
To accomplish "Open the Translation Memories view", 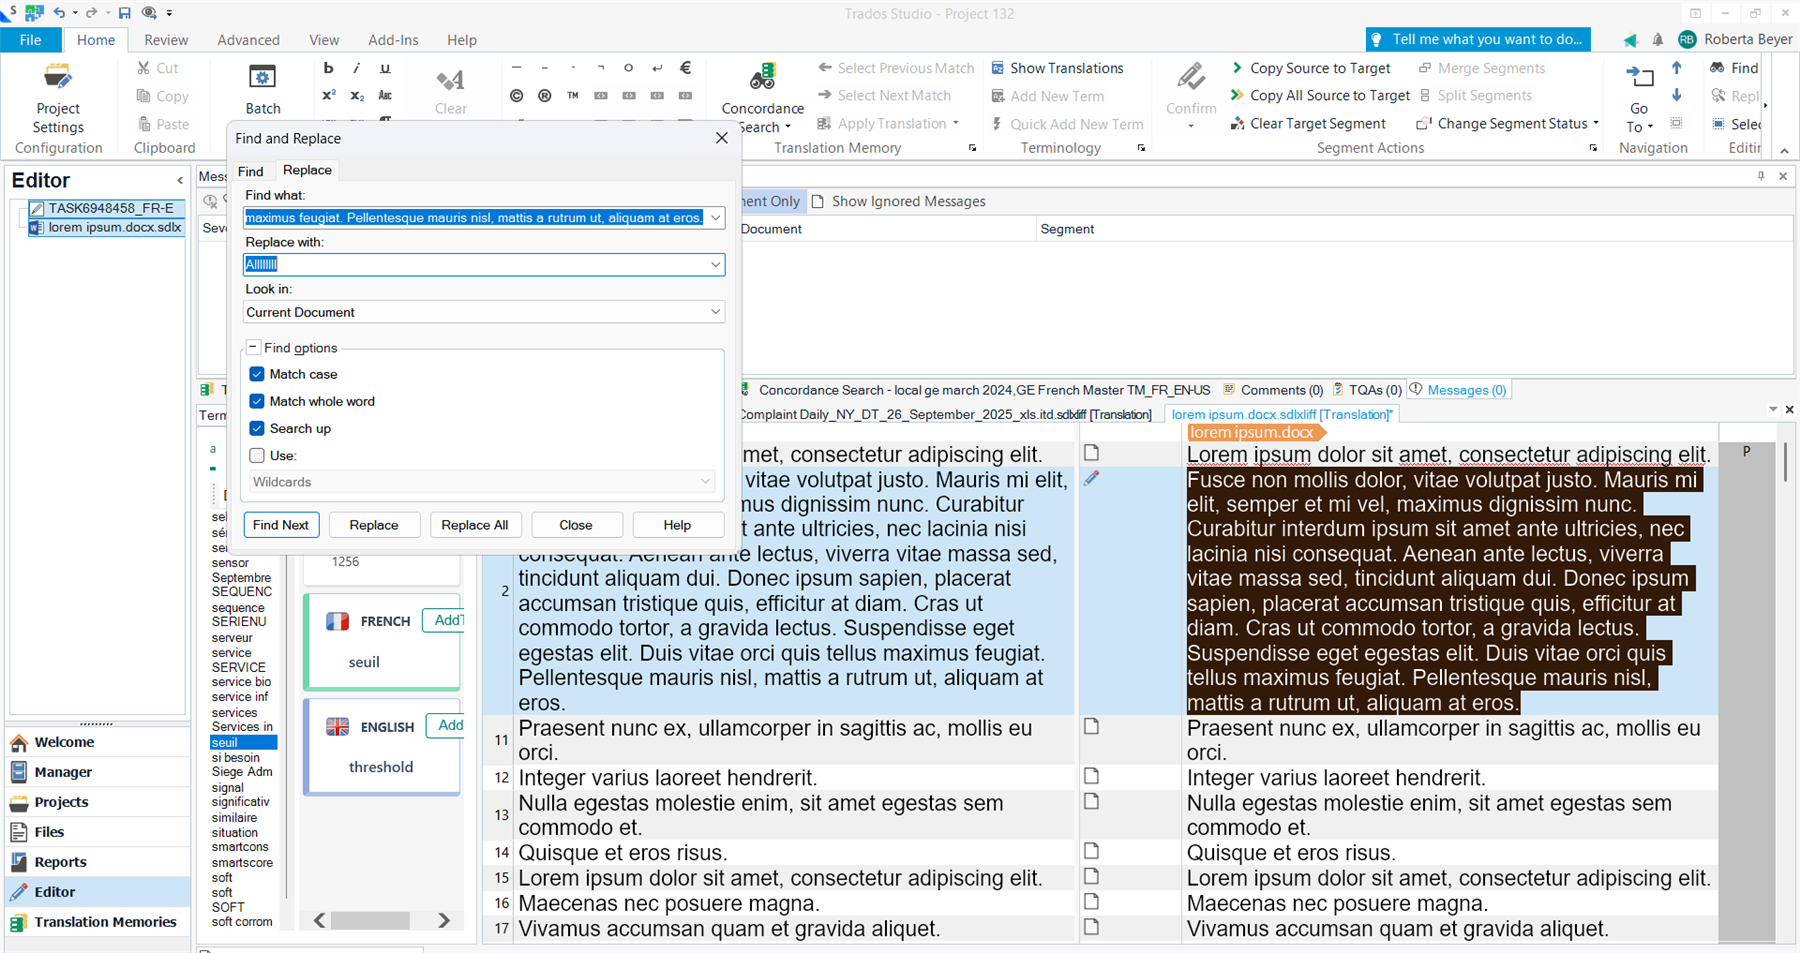I will coord(106,921).
